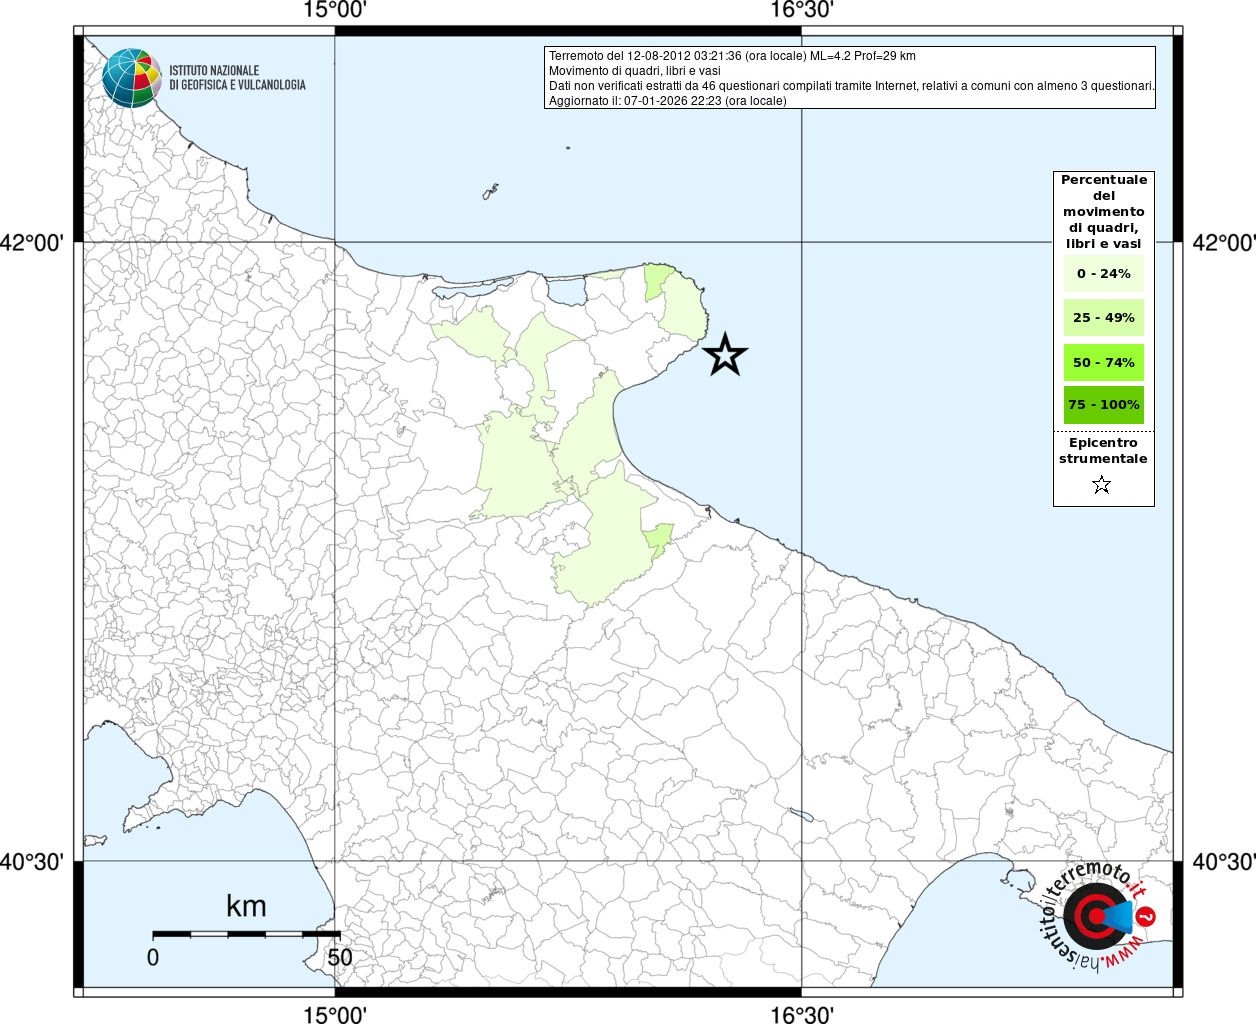
Task: Click the right 42°00' latitude label
Action: pyautogui.click(x=1224, y=243)
